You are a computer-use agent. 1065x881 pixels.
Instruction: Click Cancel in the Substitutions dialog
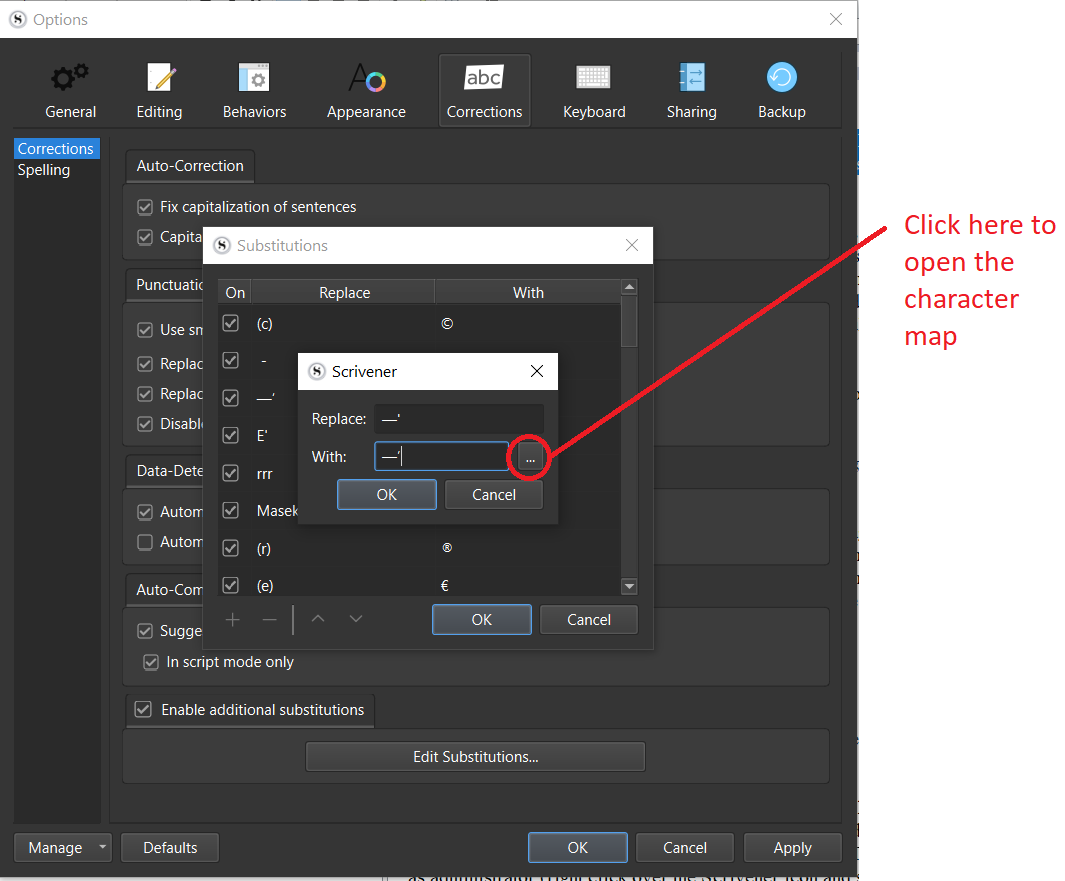(589, 619)
